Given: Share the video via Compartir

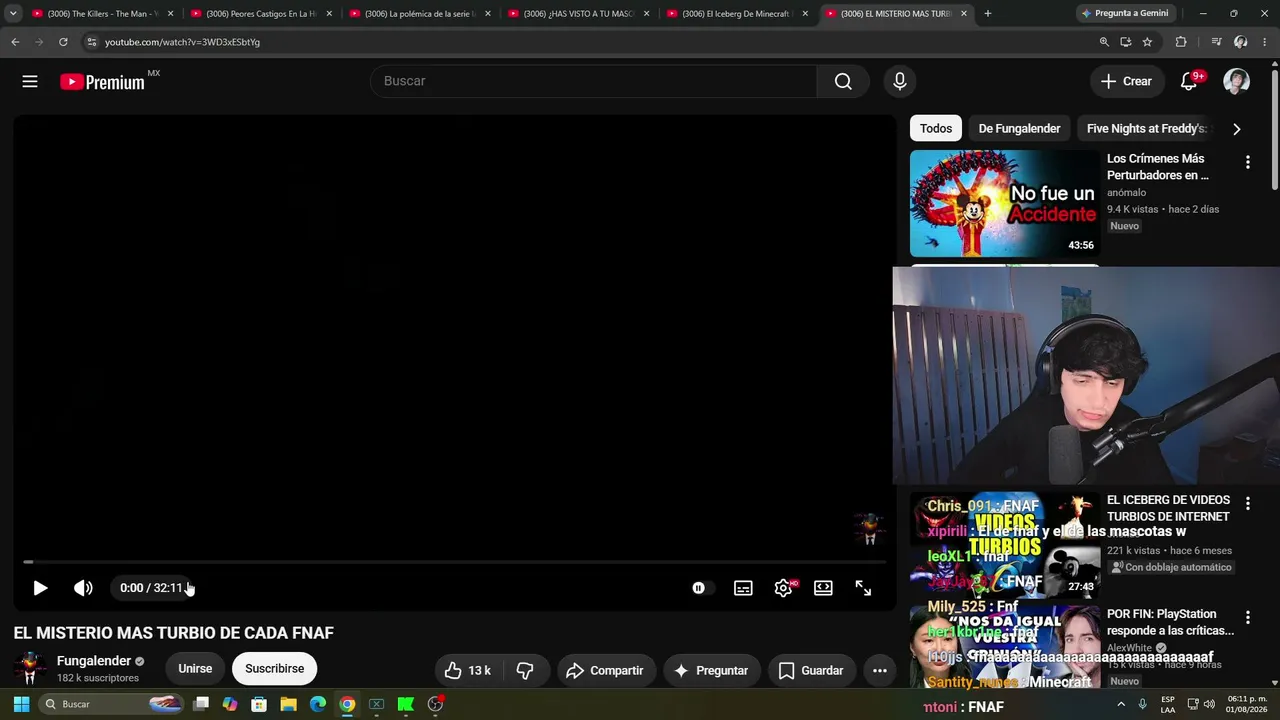Looking at the screenshot, I should click(x=606, y=670).
